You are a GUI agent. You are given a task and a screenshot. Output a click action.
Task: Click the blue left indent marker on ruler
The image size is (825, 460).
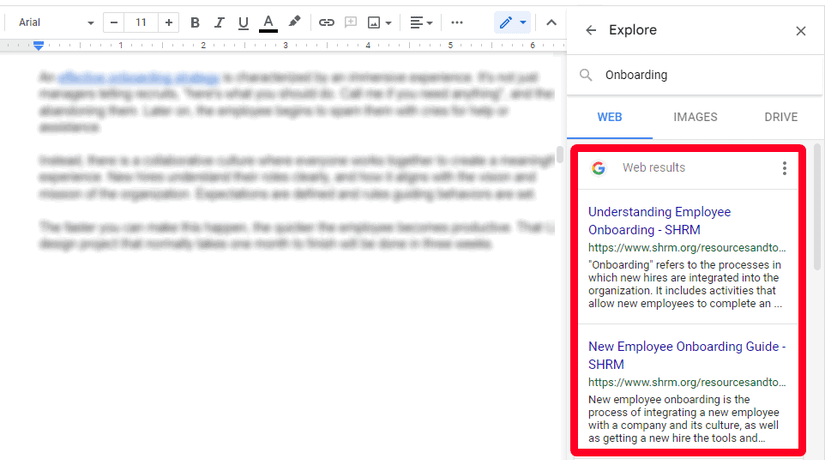point(38,46)
